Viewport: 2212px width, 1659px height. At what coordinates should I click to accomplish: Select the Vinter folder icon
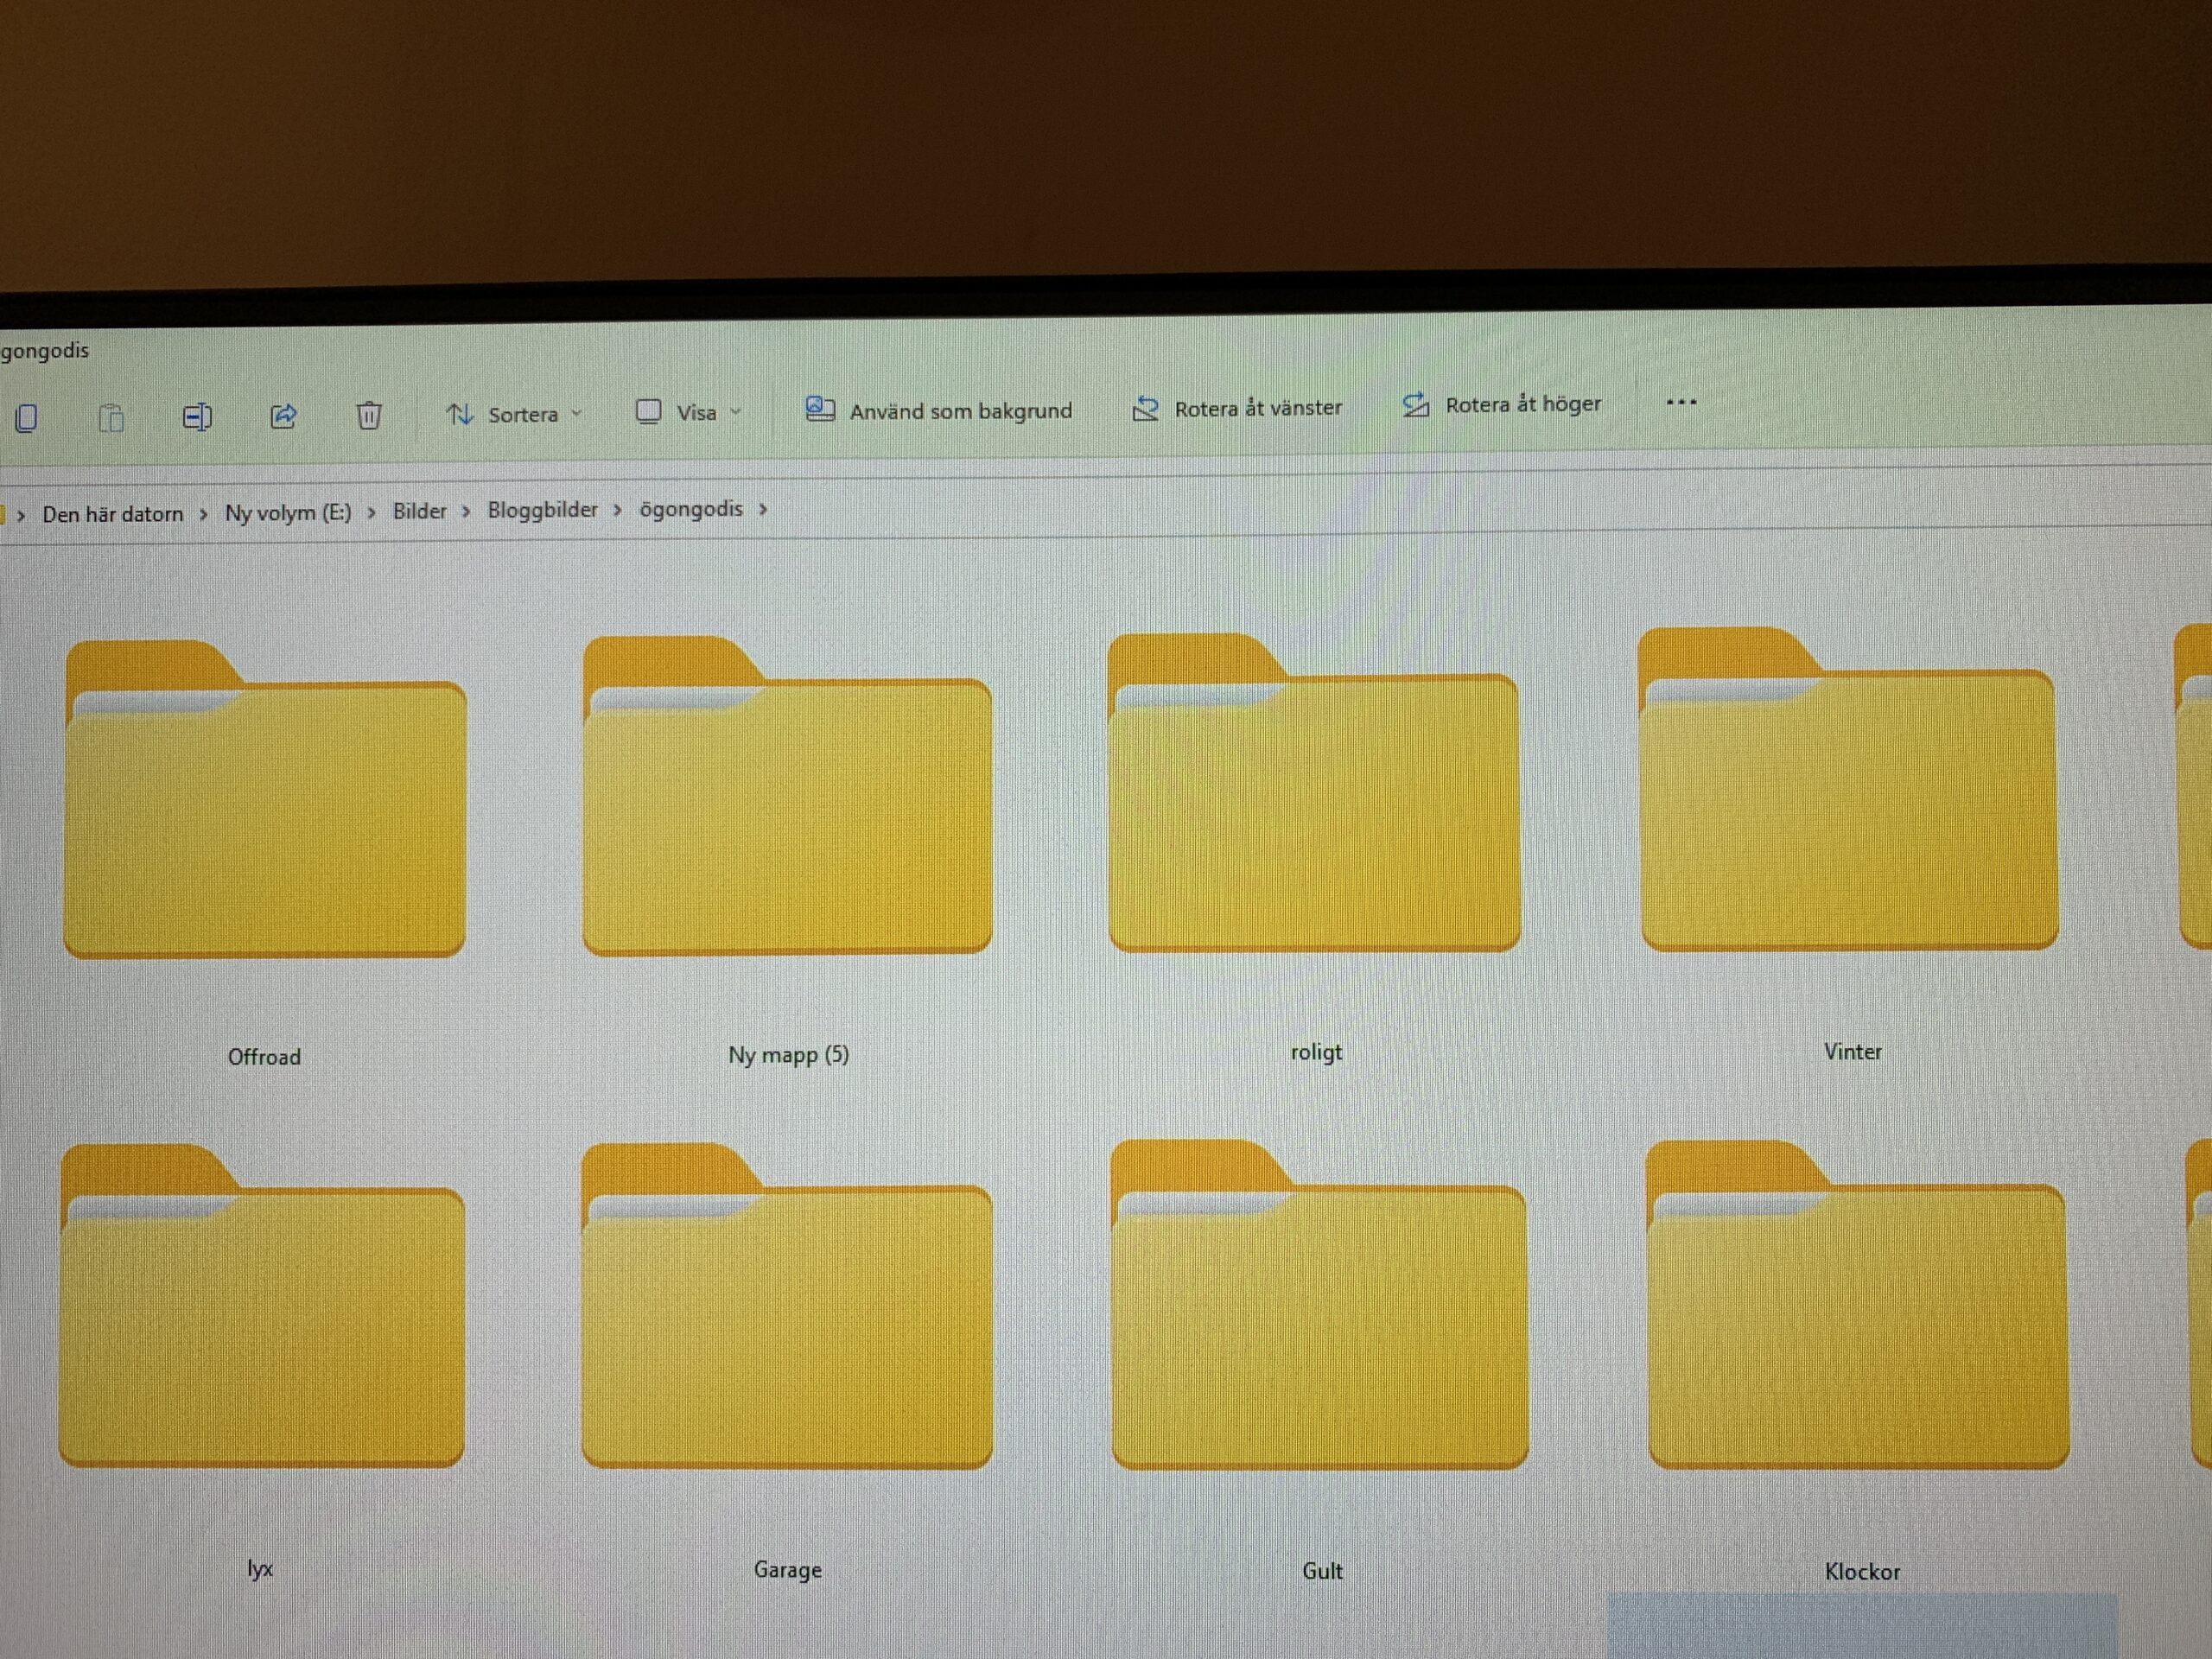(x=1849, y=788)
